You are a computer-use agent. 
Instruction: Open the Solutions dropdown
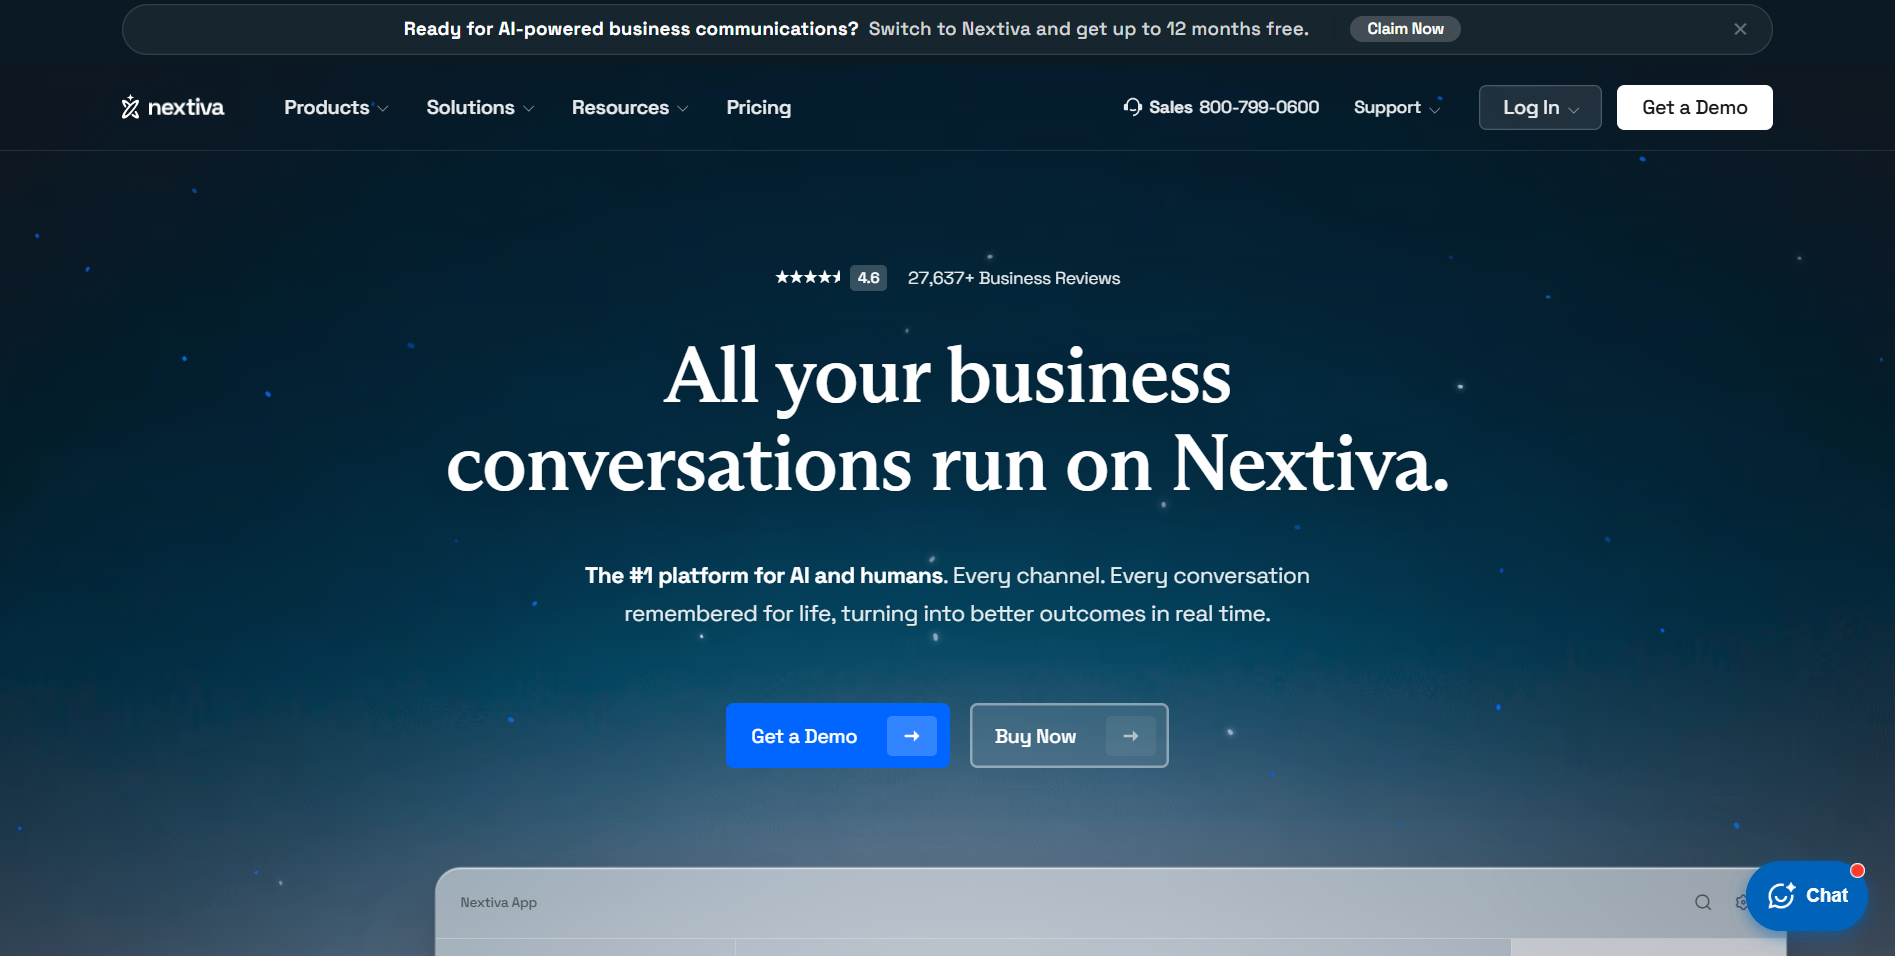[x=480, y=107]
